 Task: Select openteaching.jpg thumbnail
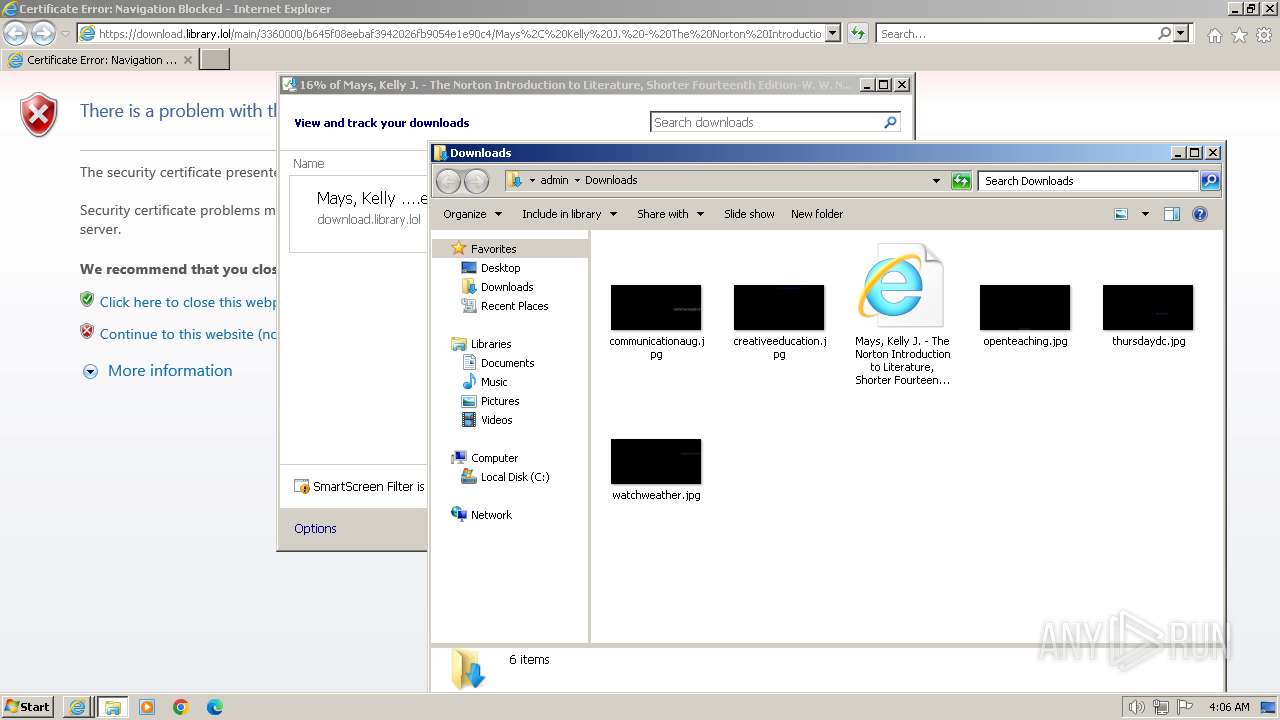point(1025,308)
